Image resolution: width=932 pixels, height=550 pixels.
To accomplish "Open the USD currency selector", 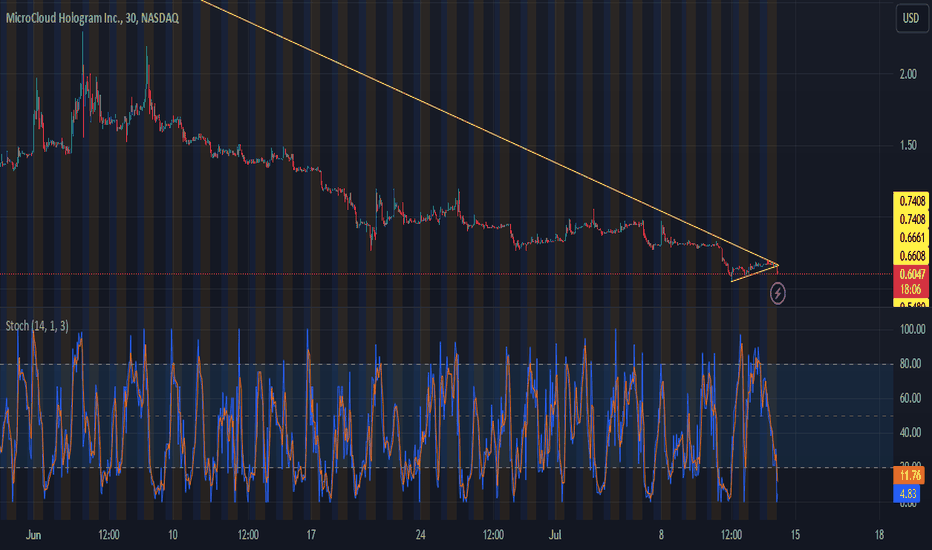I will pyautogui.click(x=911, y=18).
